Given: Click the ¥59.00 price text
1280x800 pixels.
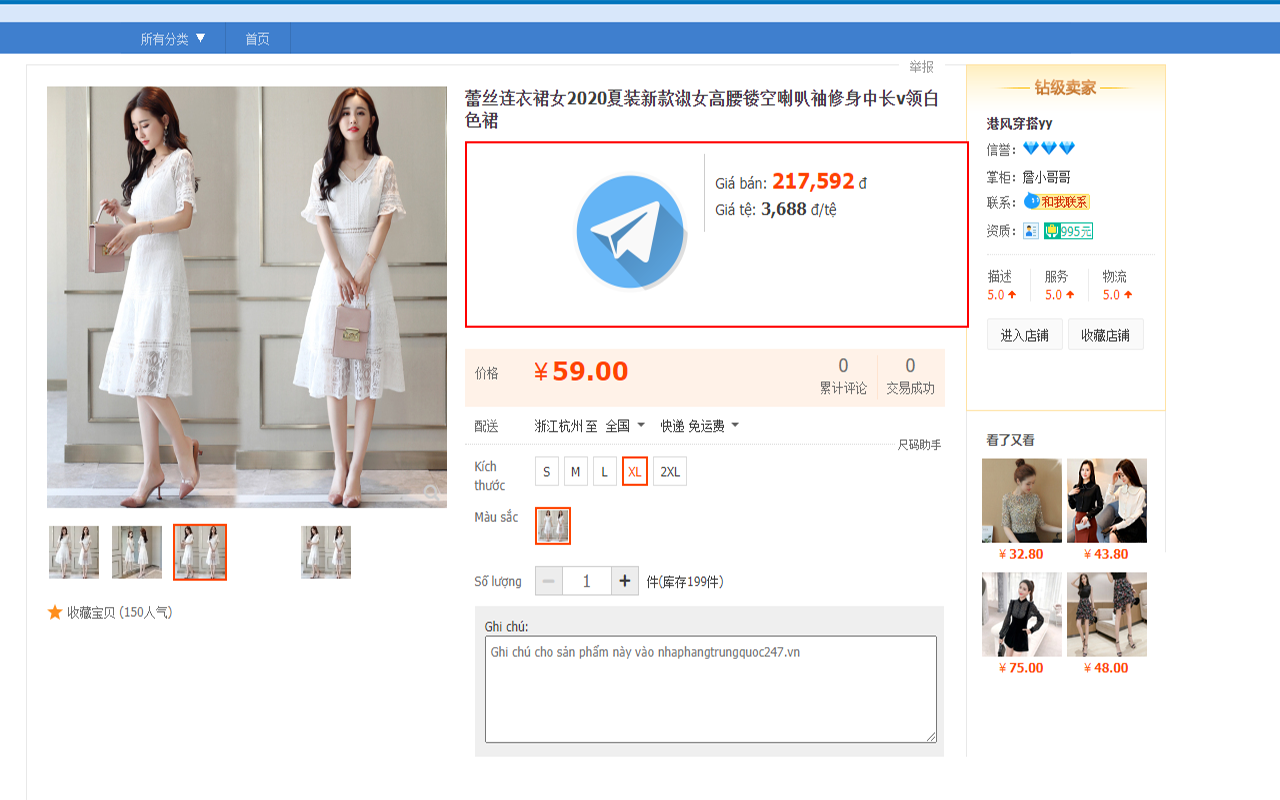Looking at the screenshot, I should 580,372.
